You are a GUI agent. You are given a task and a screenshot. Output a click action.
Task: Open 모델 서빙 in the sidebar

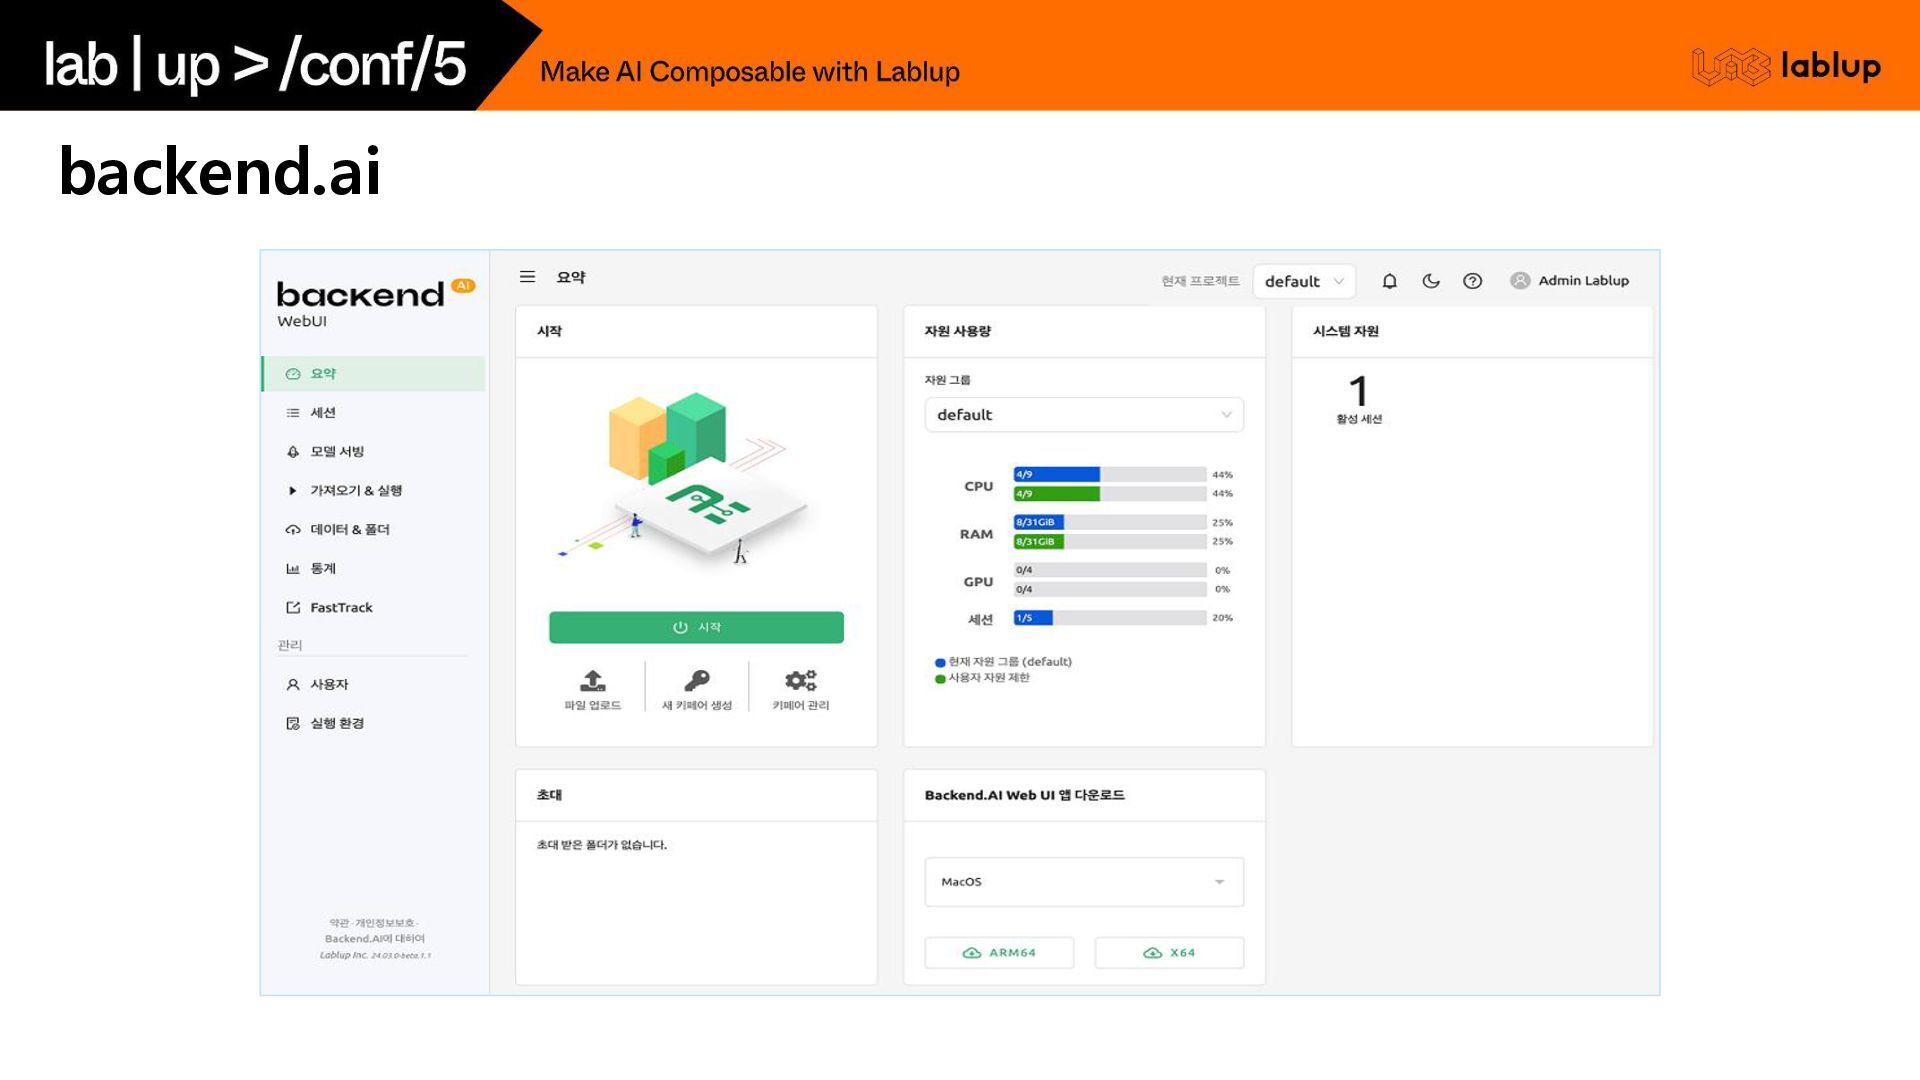[x=337, y=451]
